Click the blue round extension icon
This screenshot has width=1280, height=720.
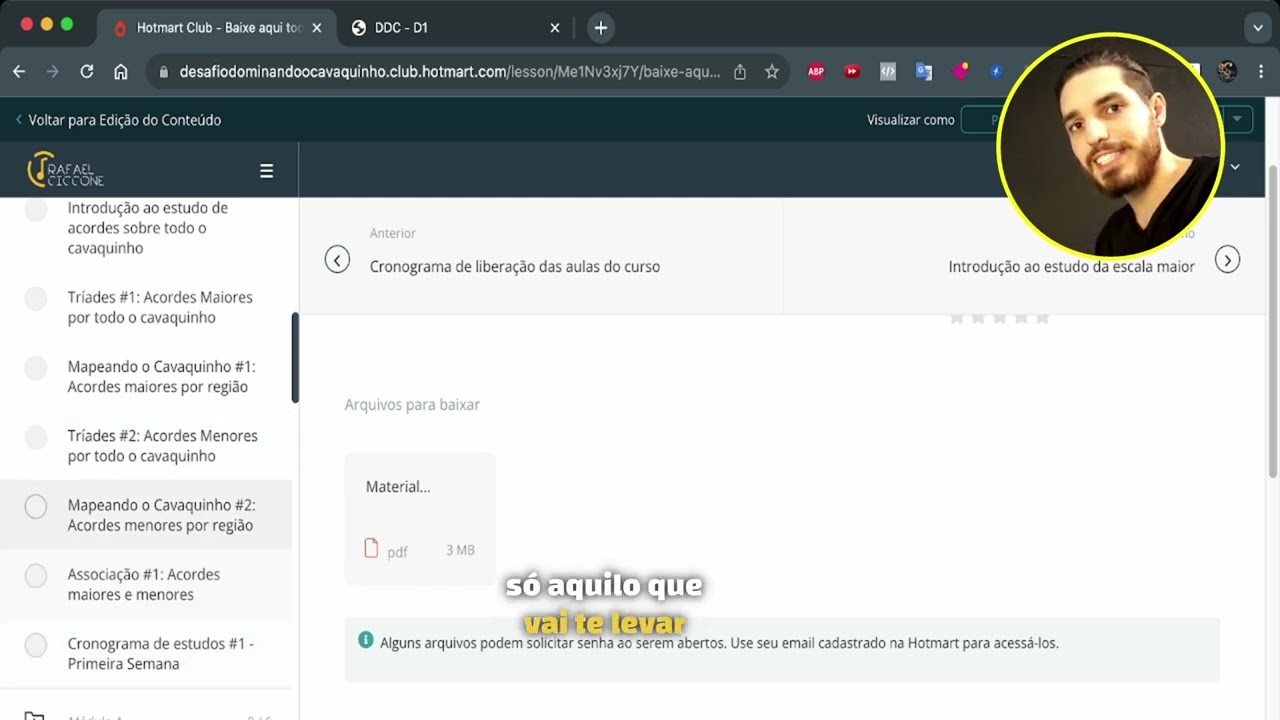pos(996,71)
